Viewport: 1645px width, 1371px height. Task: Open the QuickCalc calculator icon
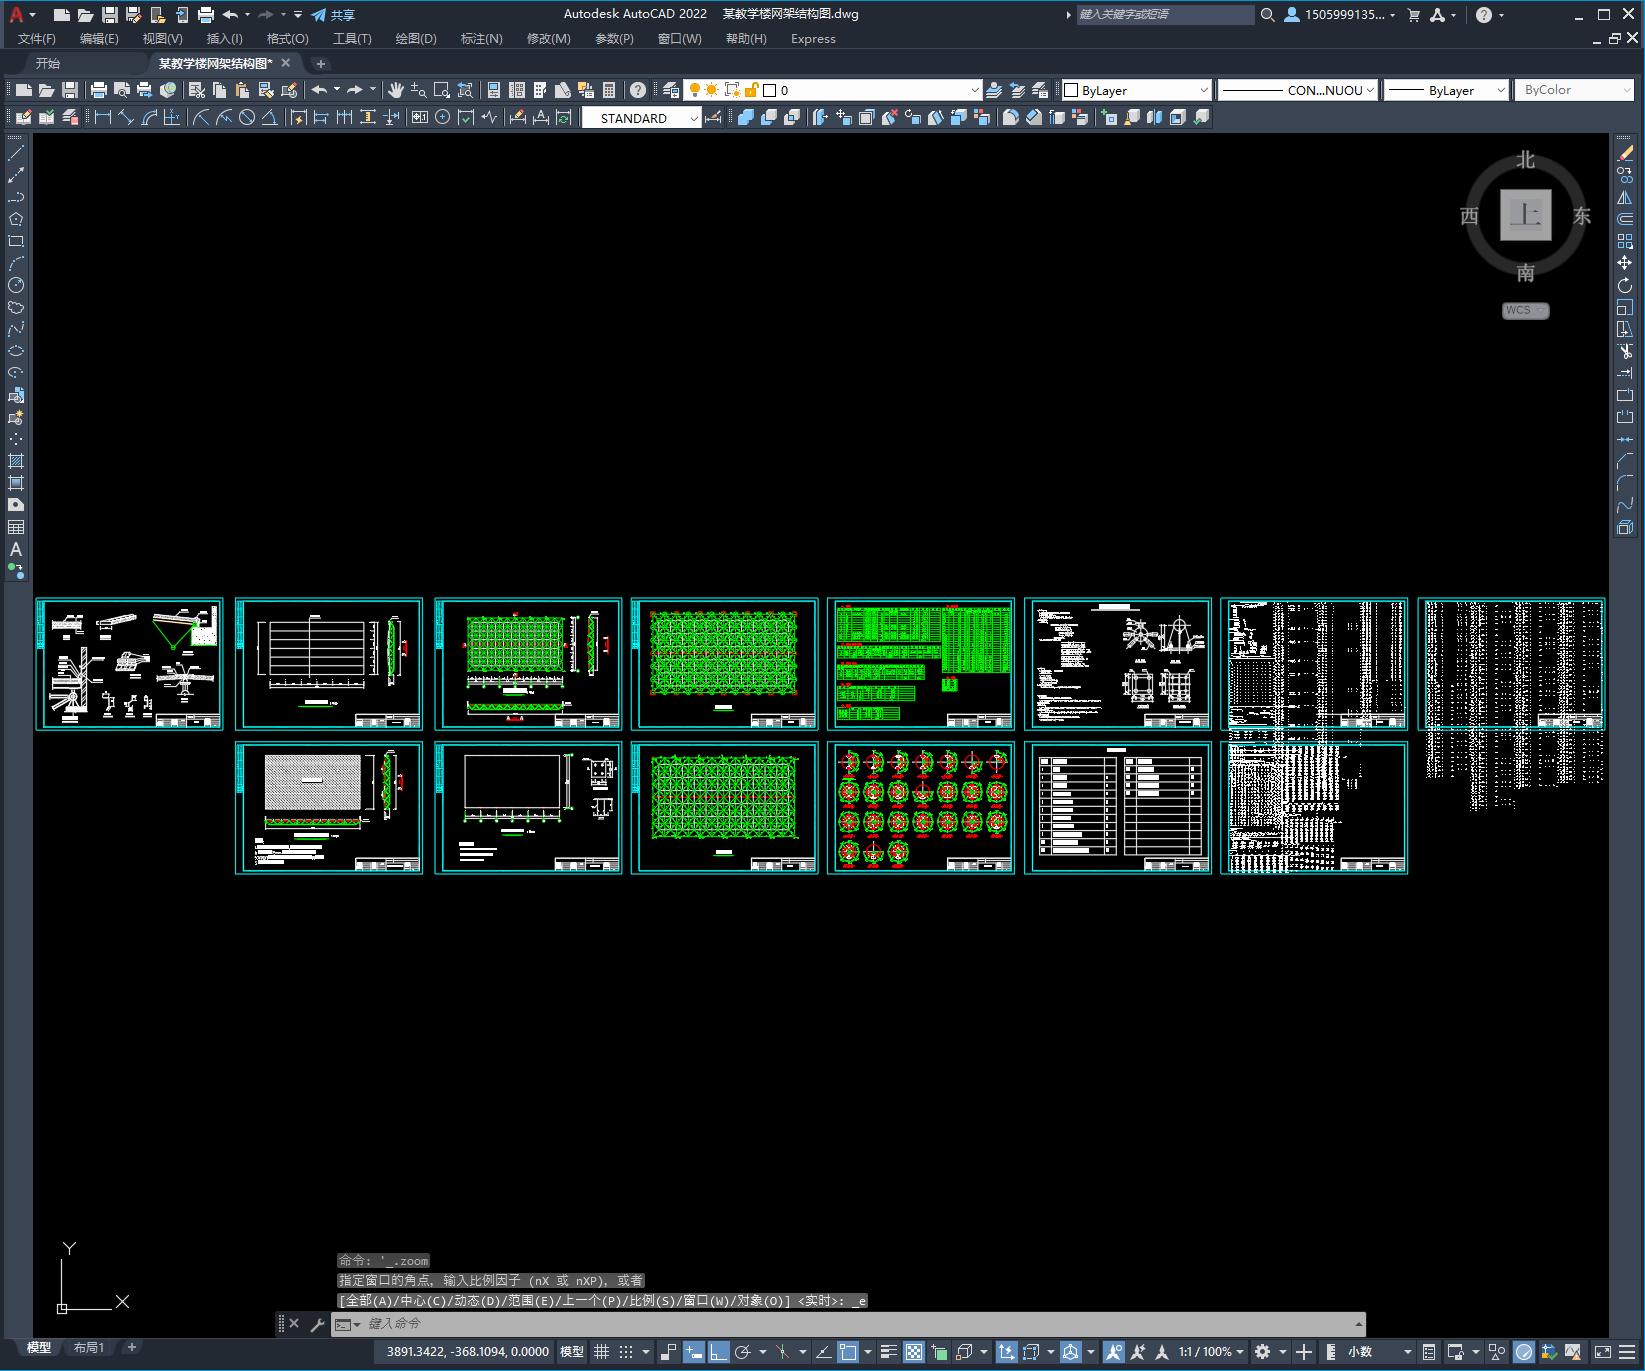(x=609, y=90)
